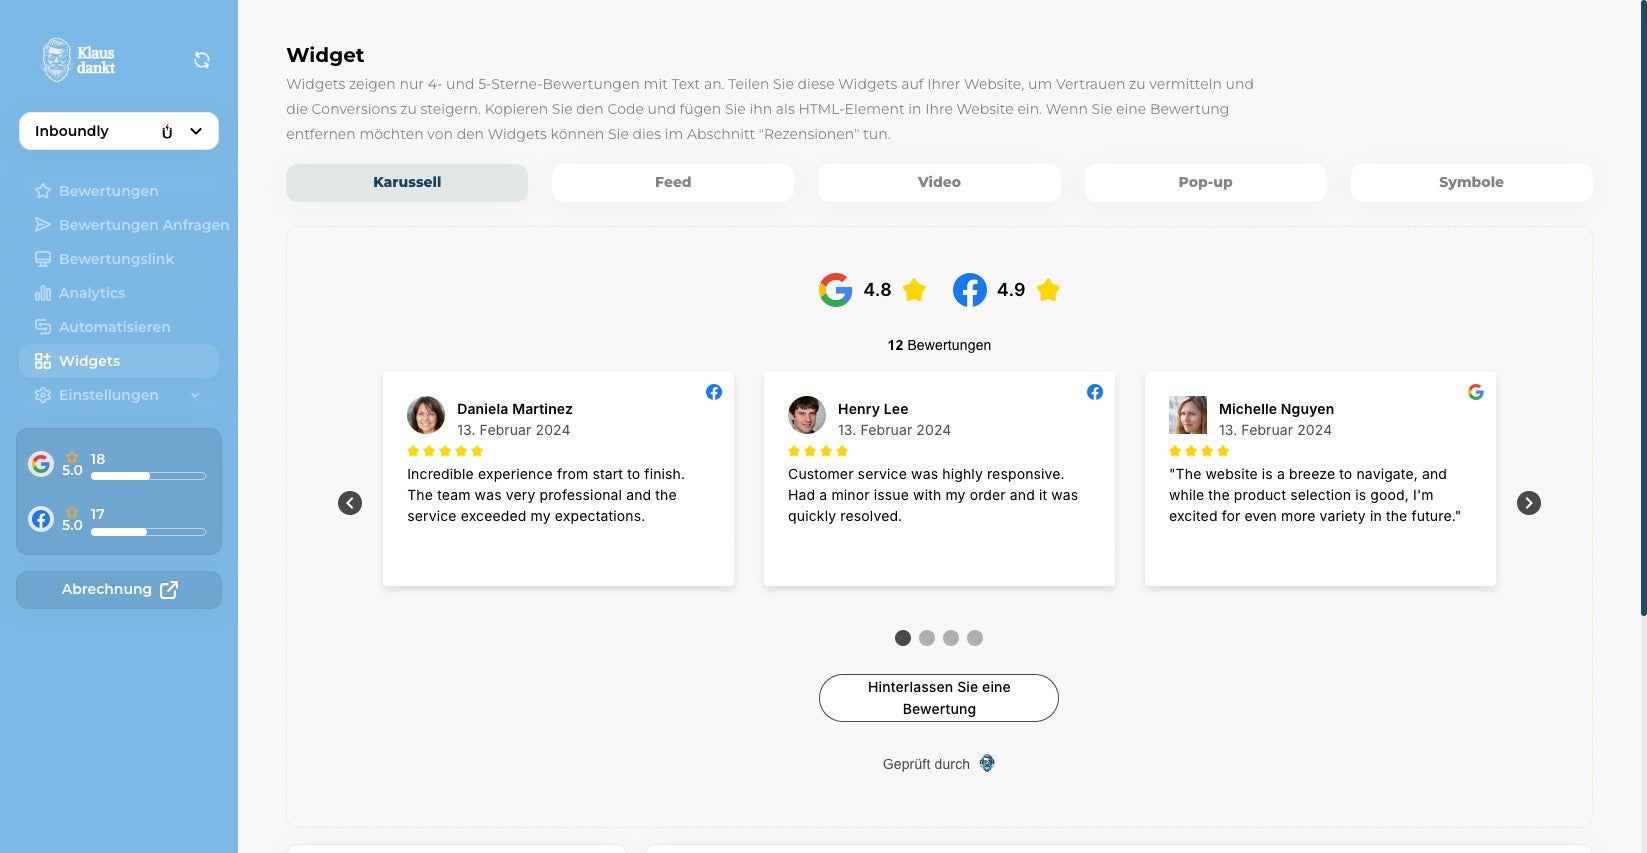
Task: Select the first carousel pagination dot
Action: tap(903, 638)
